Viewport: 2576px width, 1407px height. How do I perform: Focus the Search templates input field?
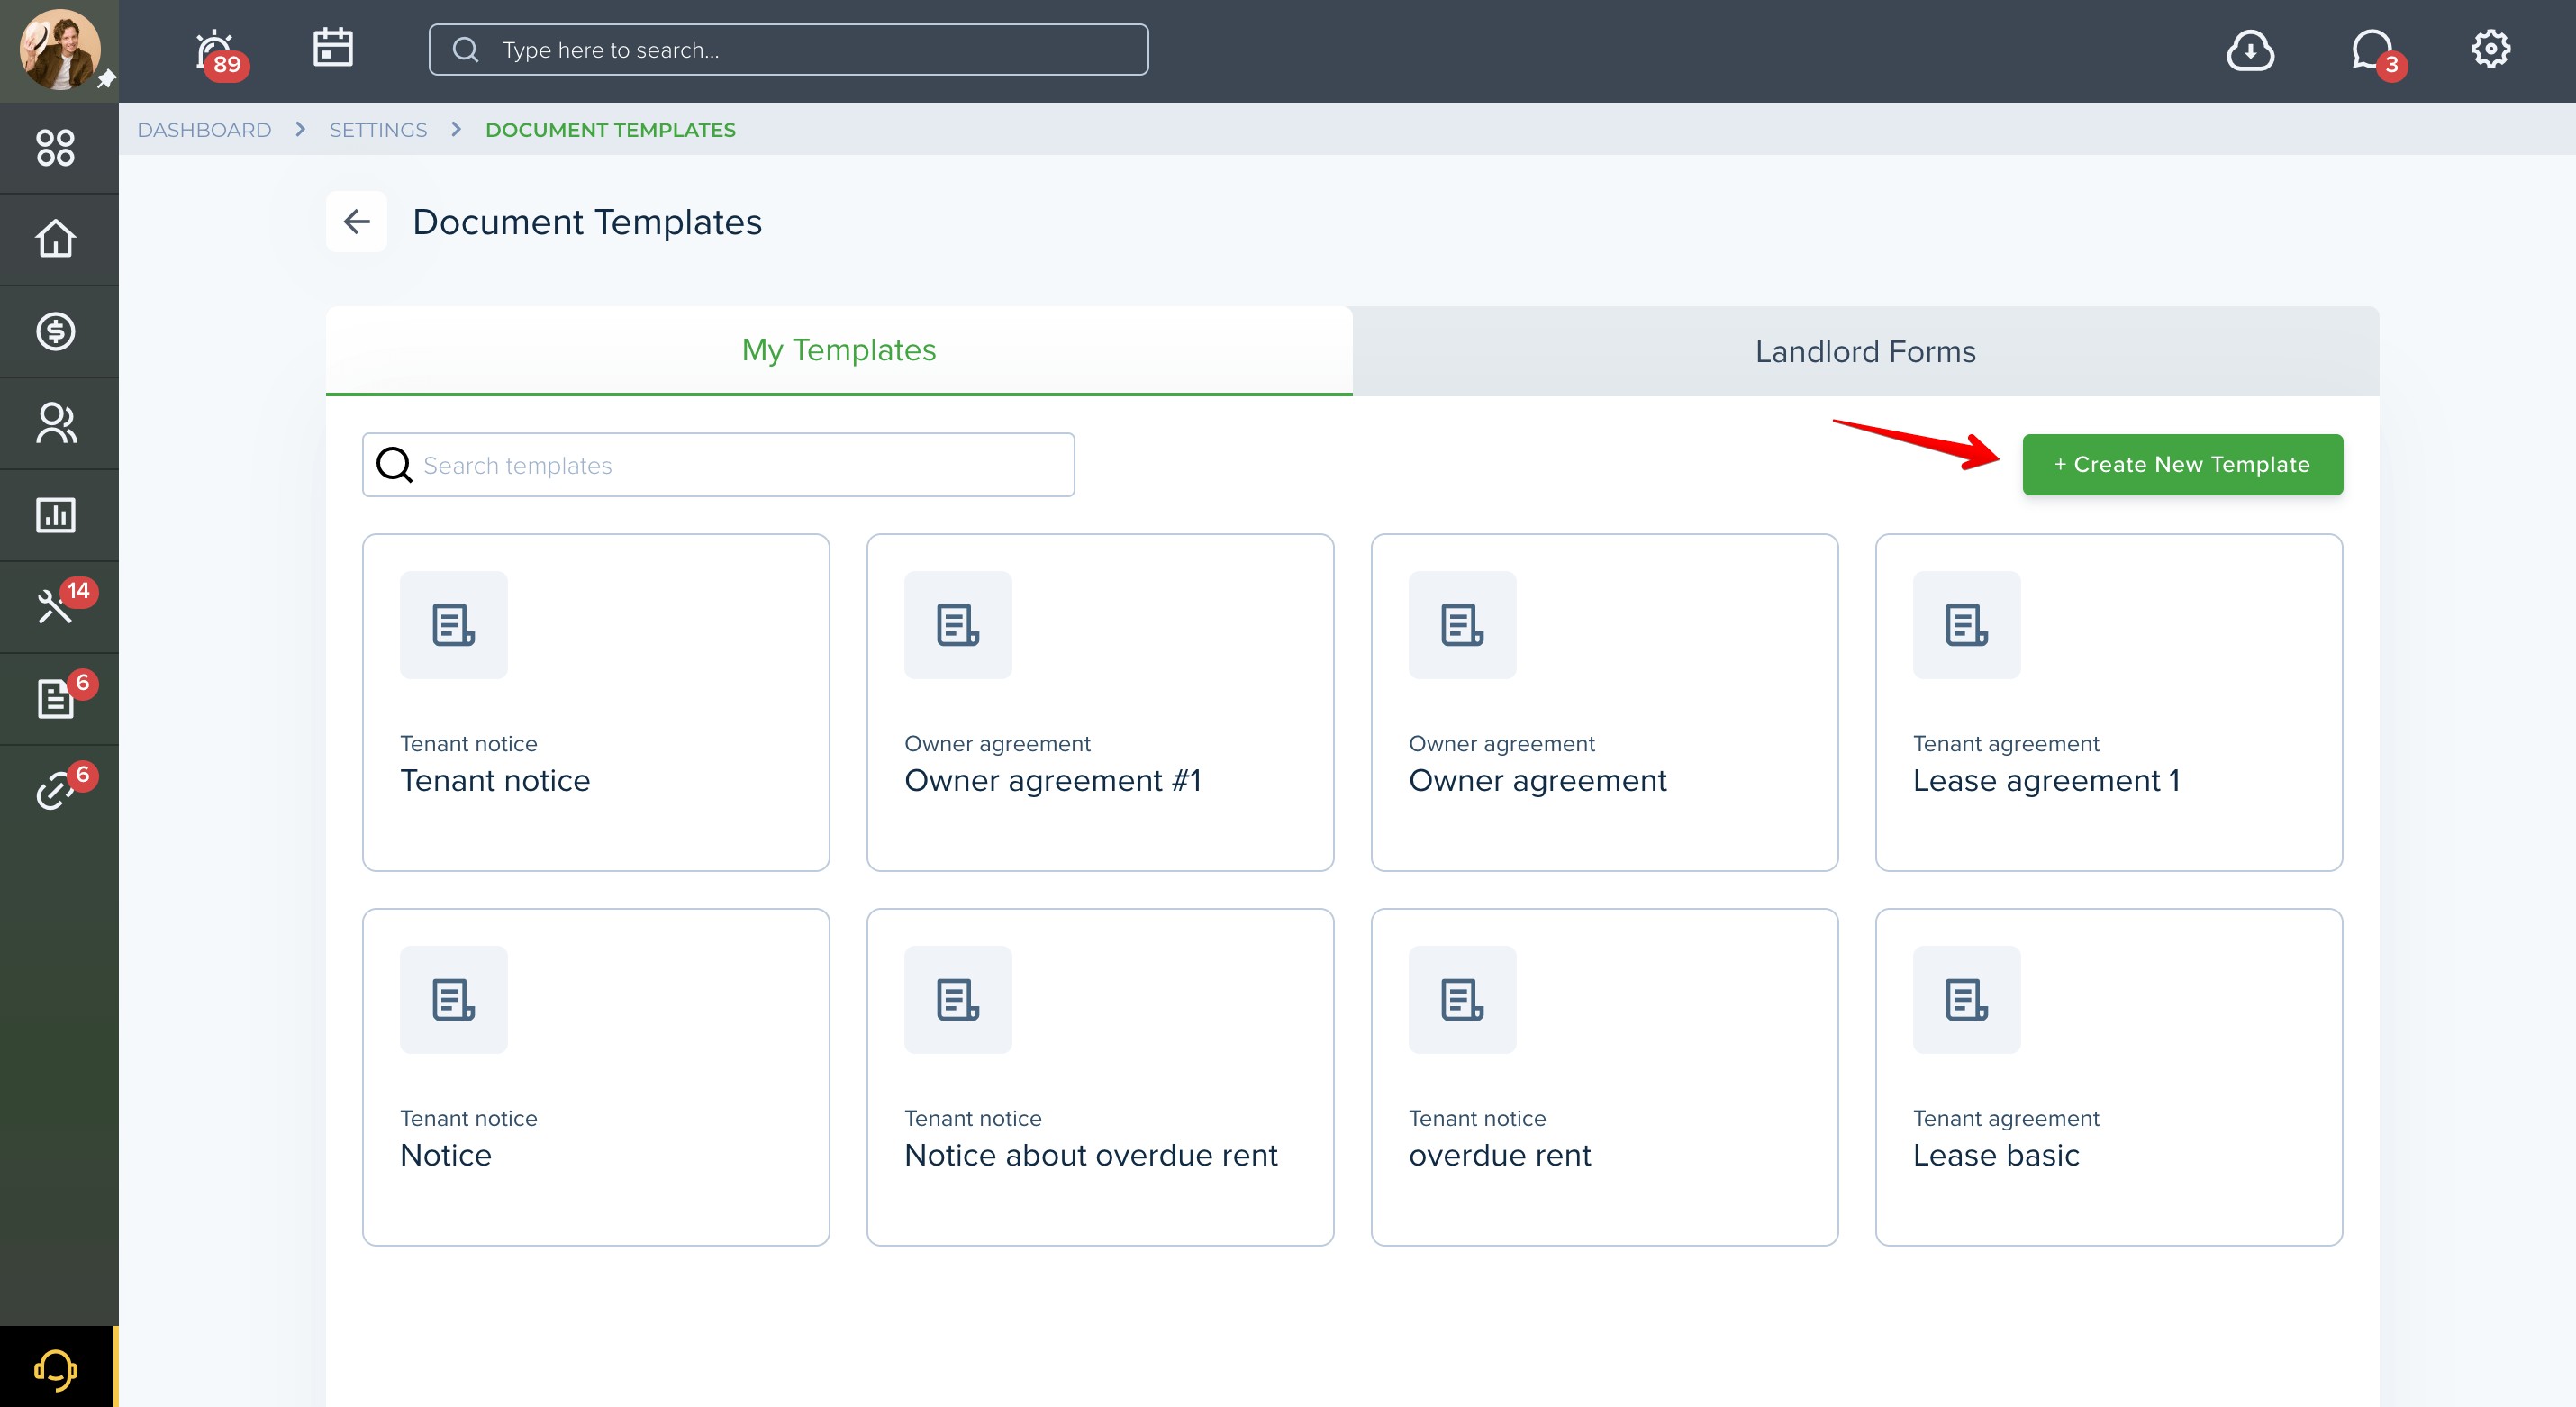718,465
